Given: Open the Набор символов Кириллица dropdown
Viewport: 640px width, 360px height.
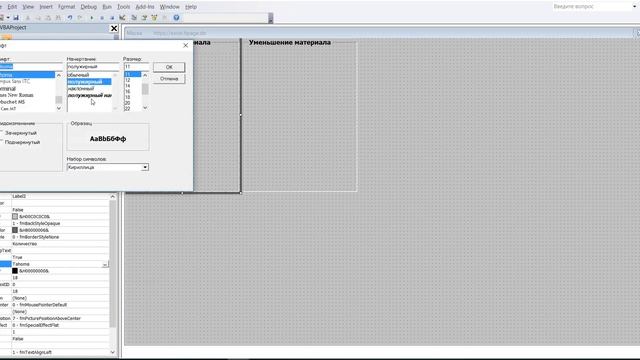Looking at the screenshot, I should tap(145, 167).
